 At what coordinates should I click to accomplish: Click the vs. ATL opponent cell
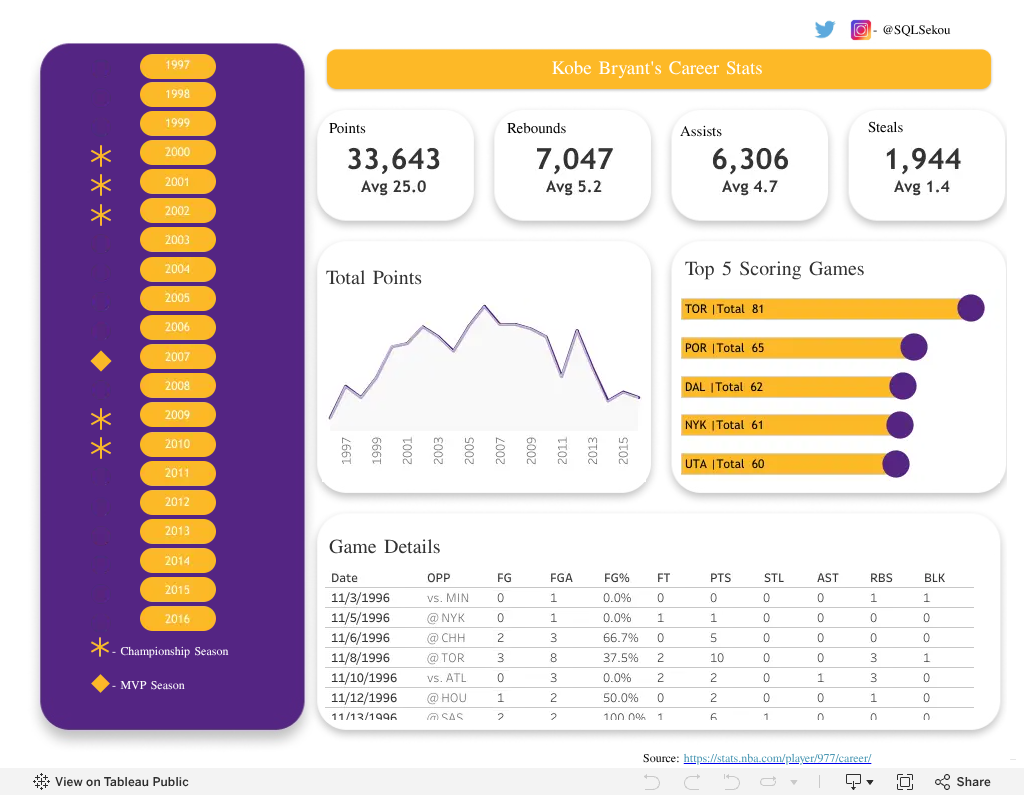447,678
